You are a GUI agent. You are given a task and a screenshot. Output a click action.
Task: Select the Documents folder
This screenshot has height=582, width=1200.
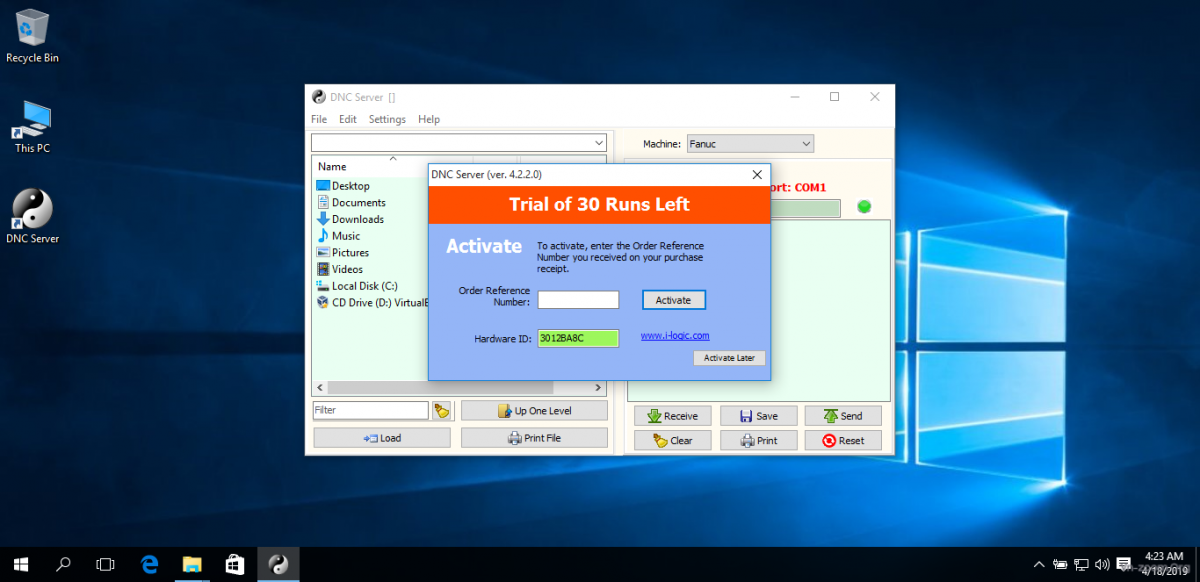[x=358, y=203]
